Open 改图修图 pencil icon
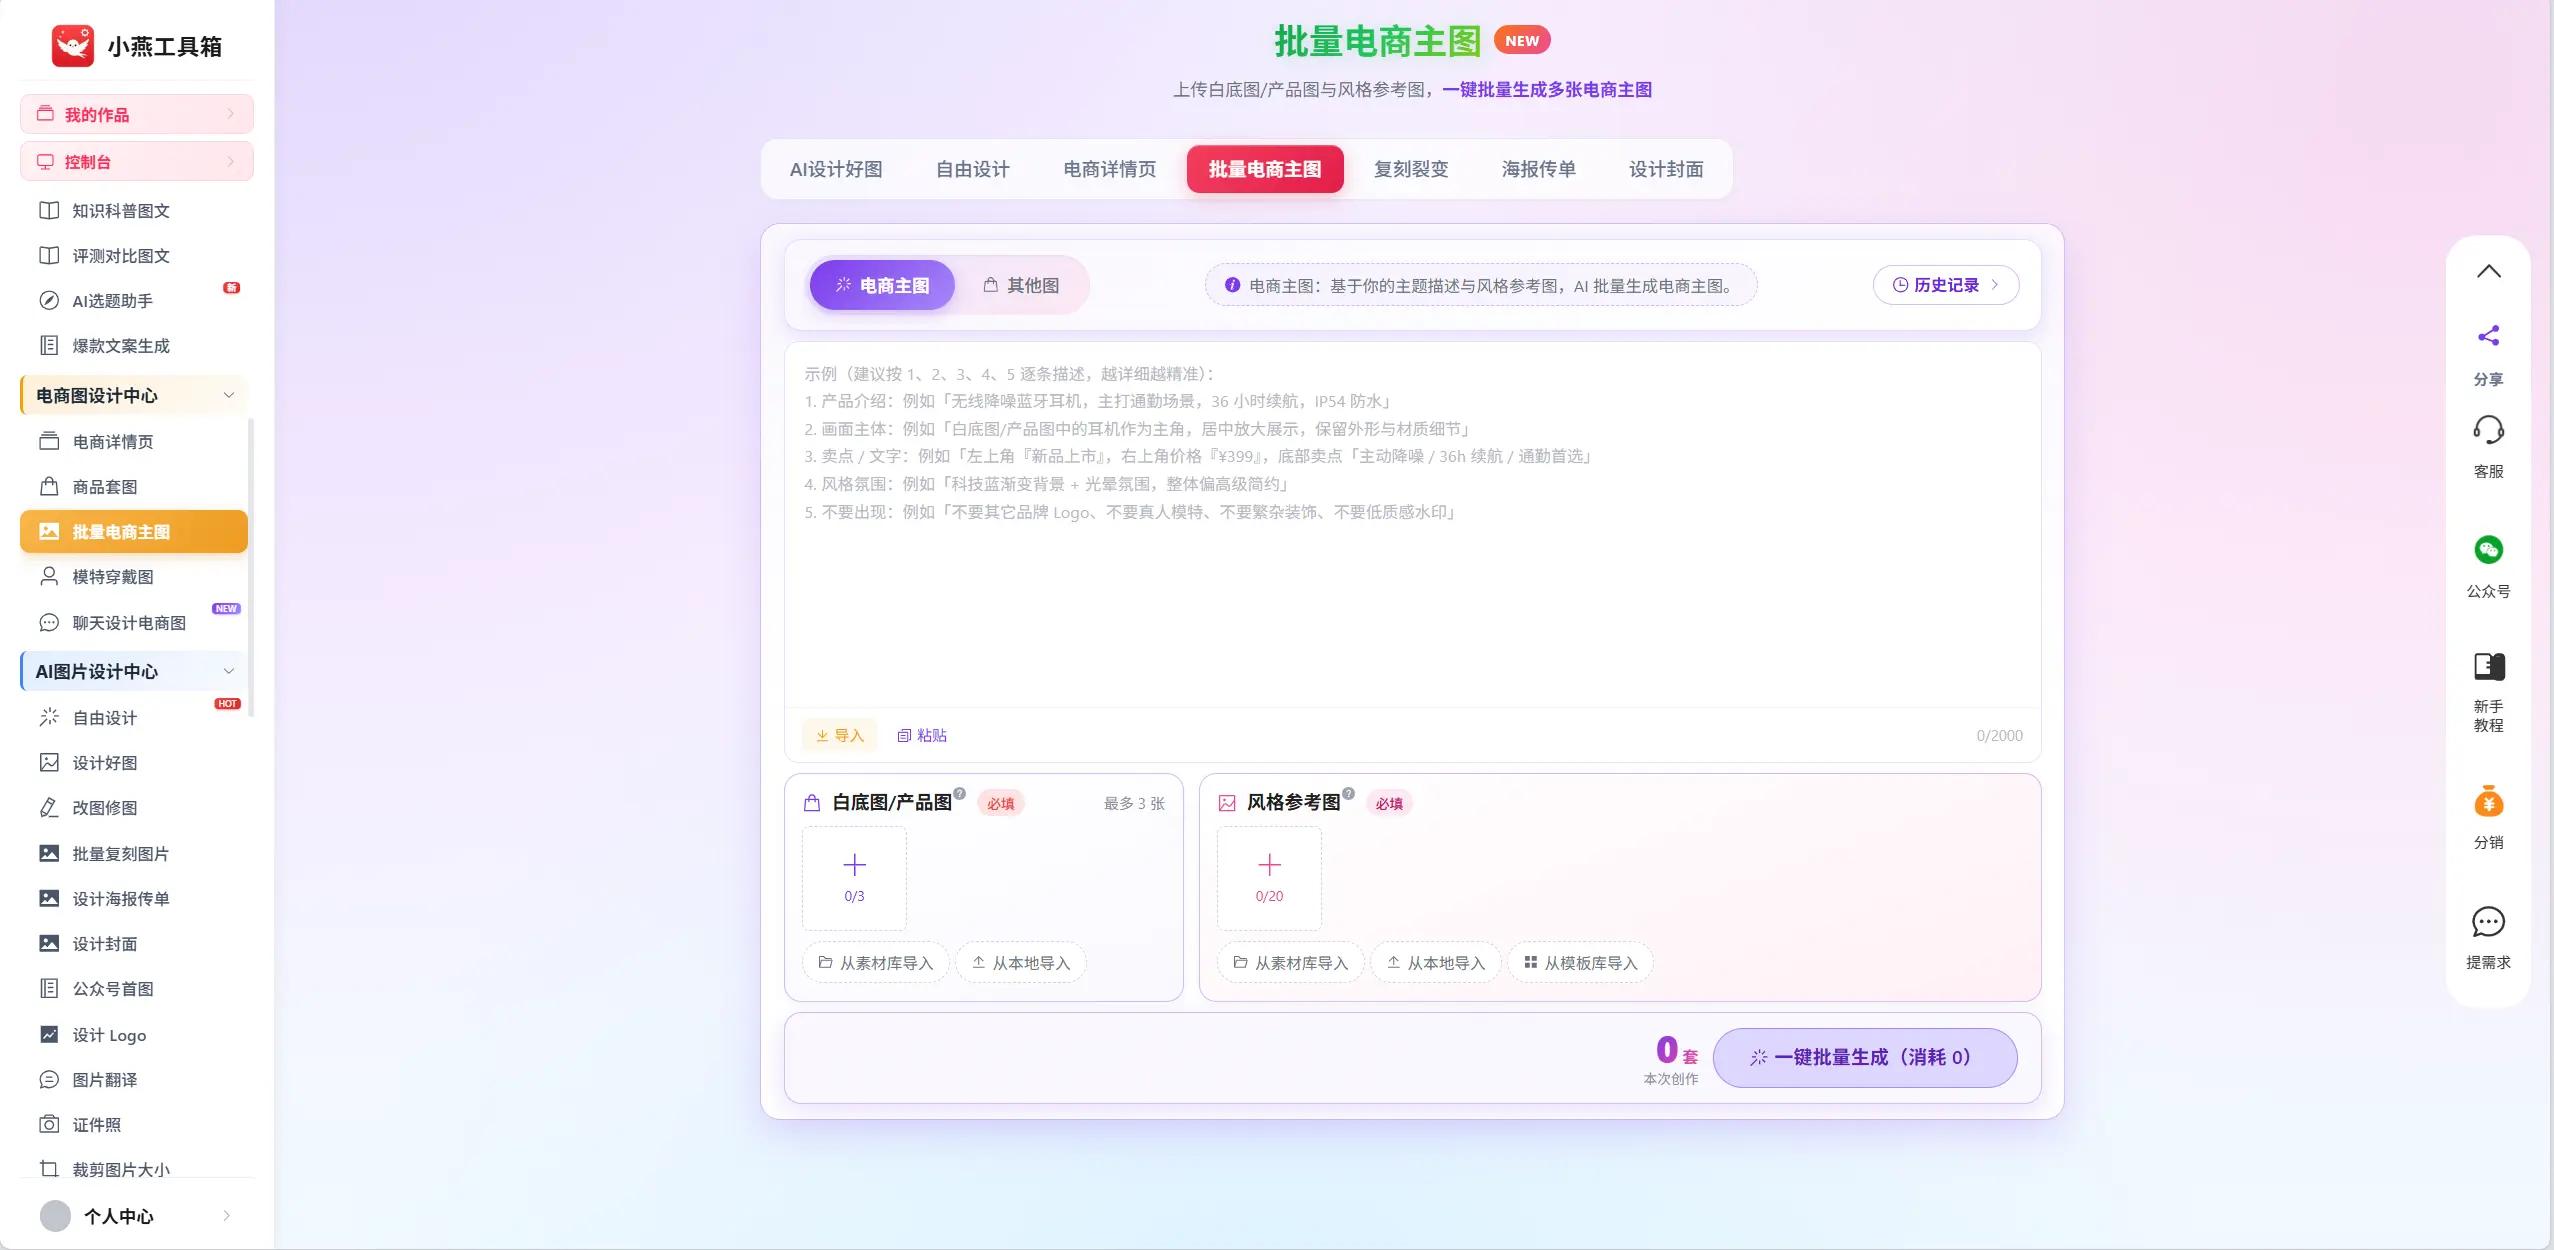Viewport: 2554px width, 1250px height. (x=49, y=808)
